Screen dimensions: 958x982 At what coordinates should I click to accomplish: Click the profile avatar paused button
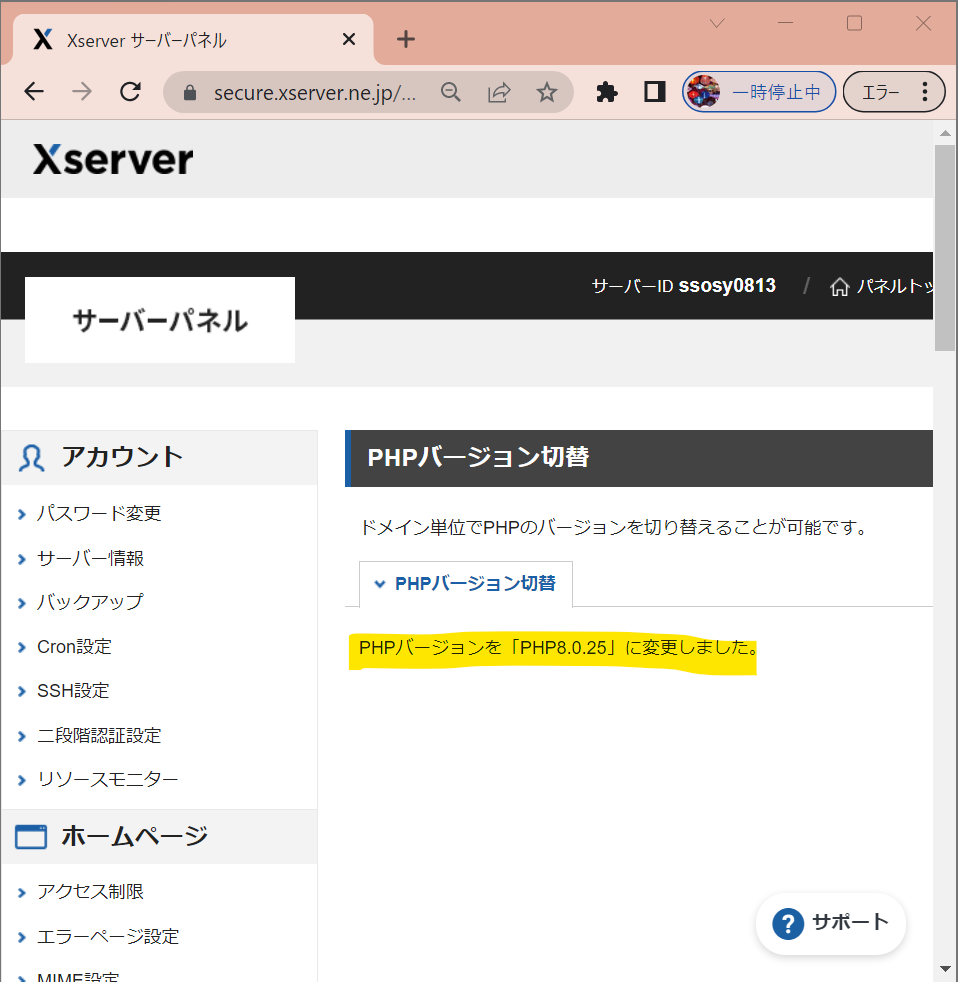point(759,92)
